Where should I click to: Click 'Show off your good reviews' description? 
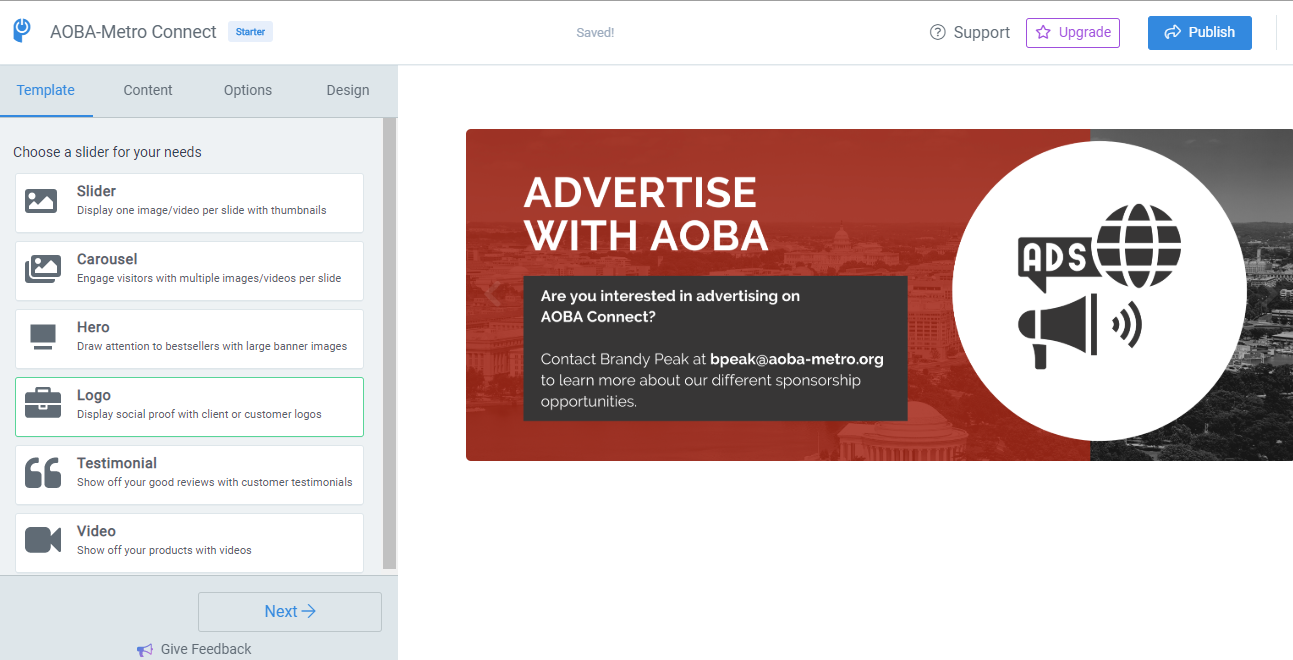[x=214, y=482]
